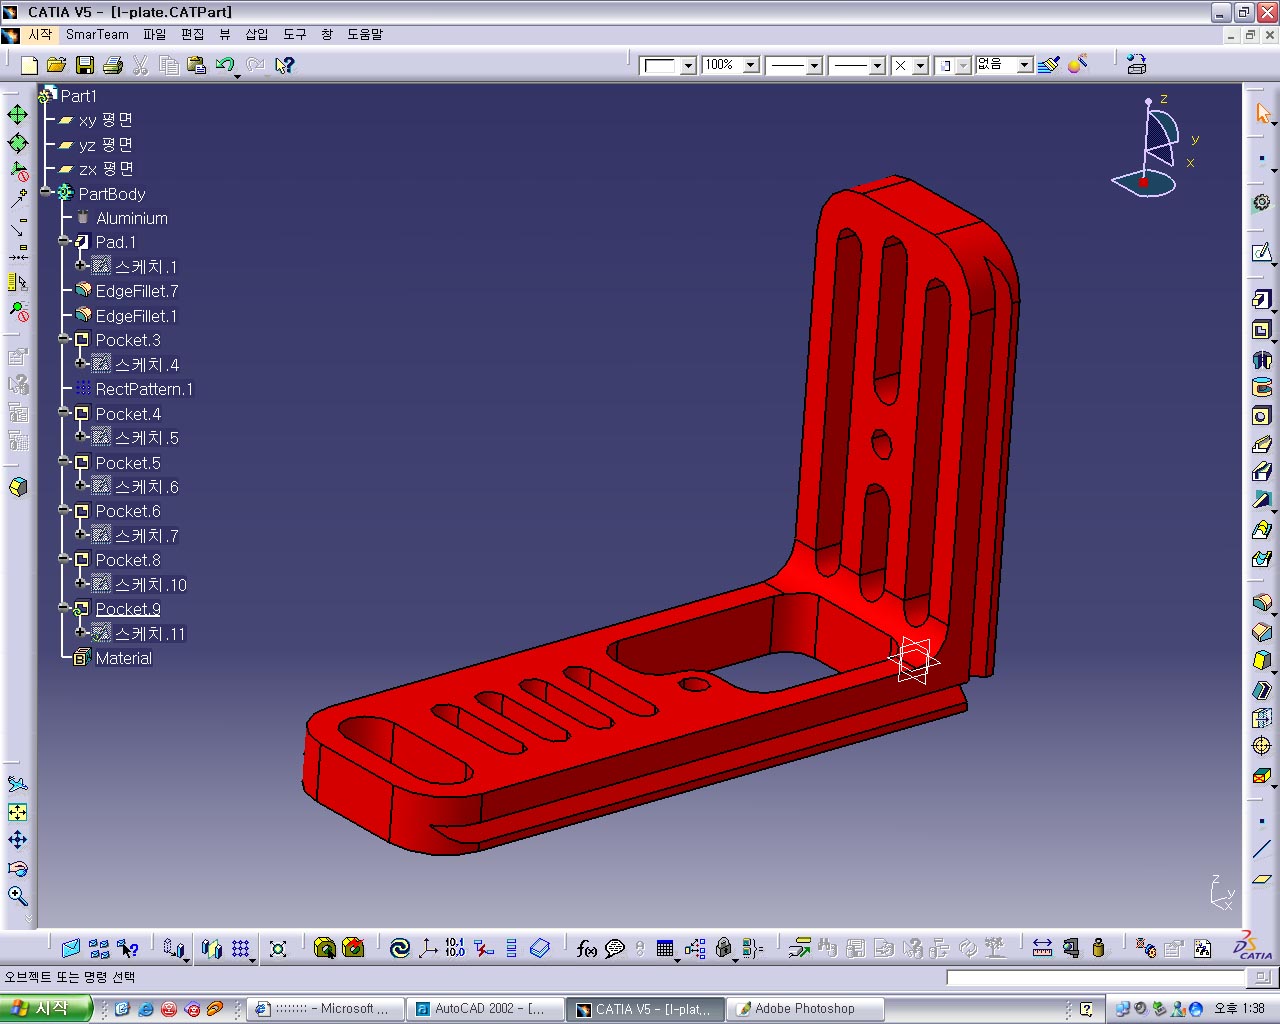
Task: Select EdgeFillet.7 in the tree
Action: [x=136, y=291]
